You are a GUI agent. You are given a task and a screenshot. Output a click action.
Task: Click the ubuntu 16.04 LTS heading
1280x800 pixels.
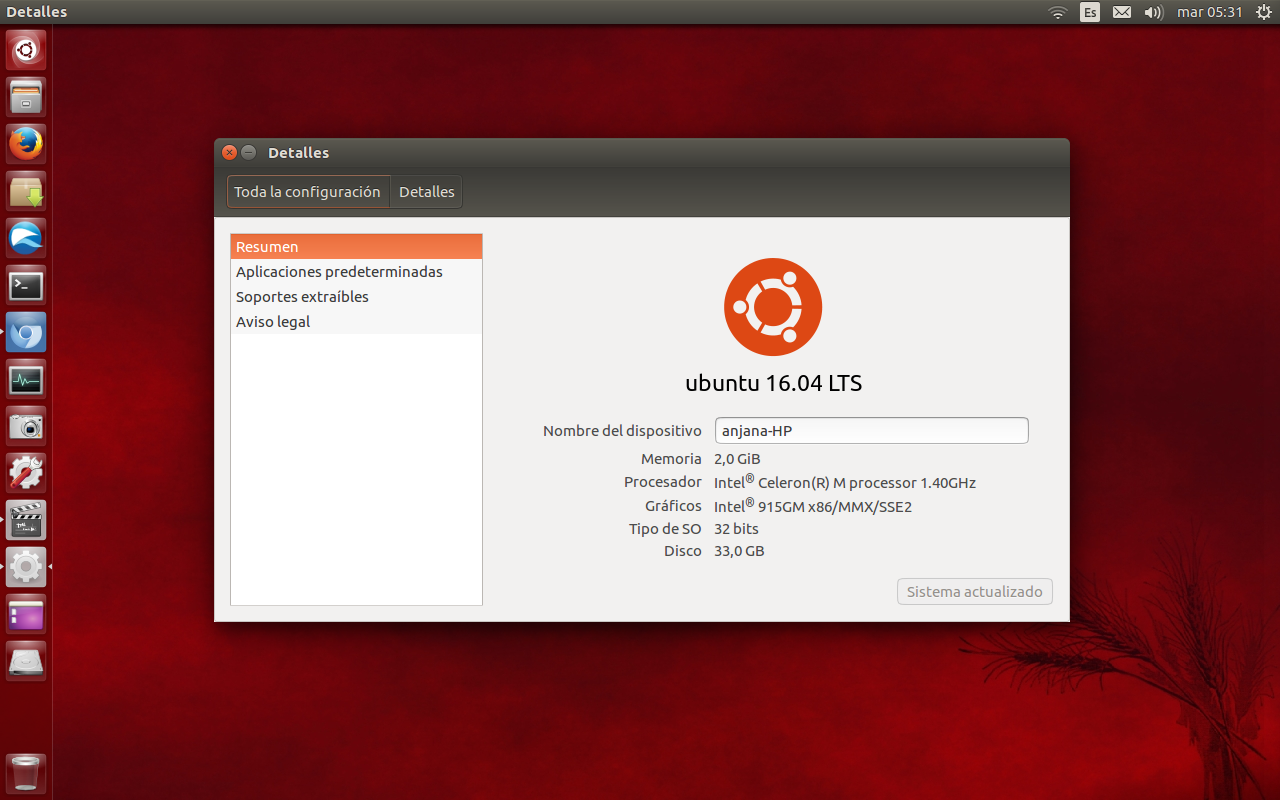click(773, 383)
